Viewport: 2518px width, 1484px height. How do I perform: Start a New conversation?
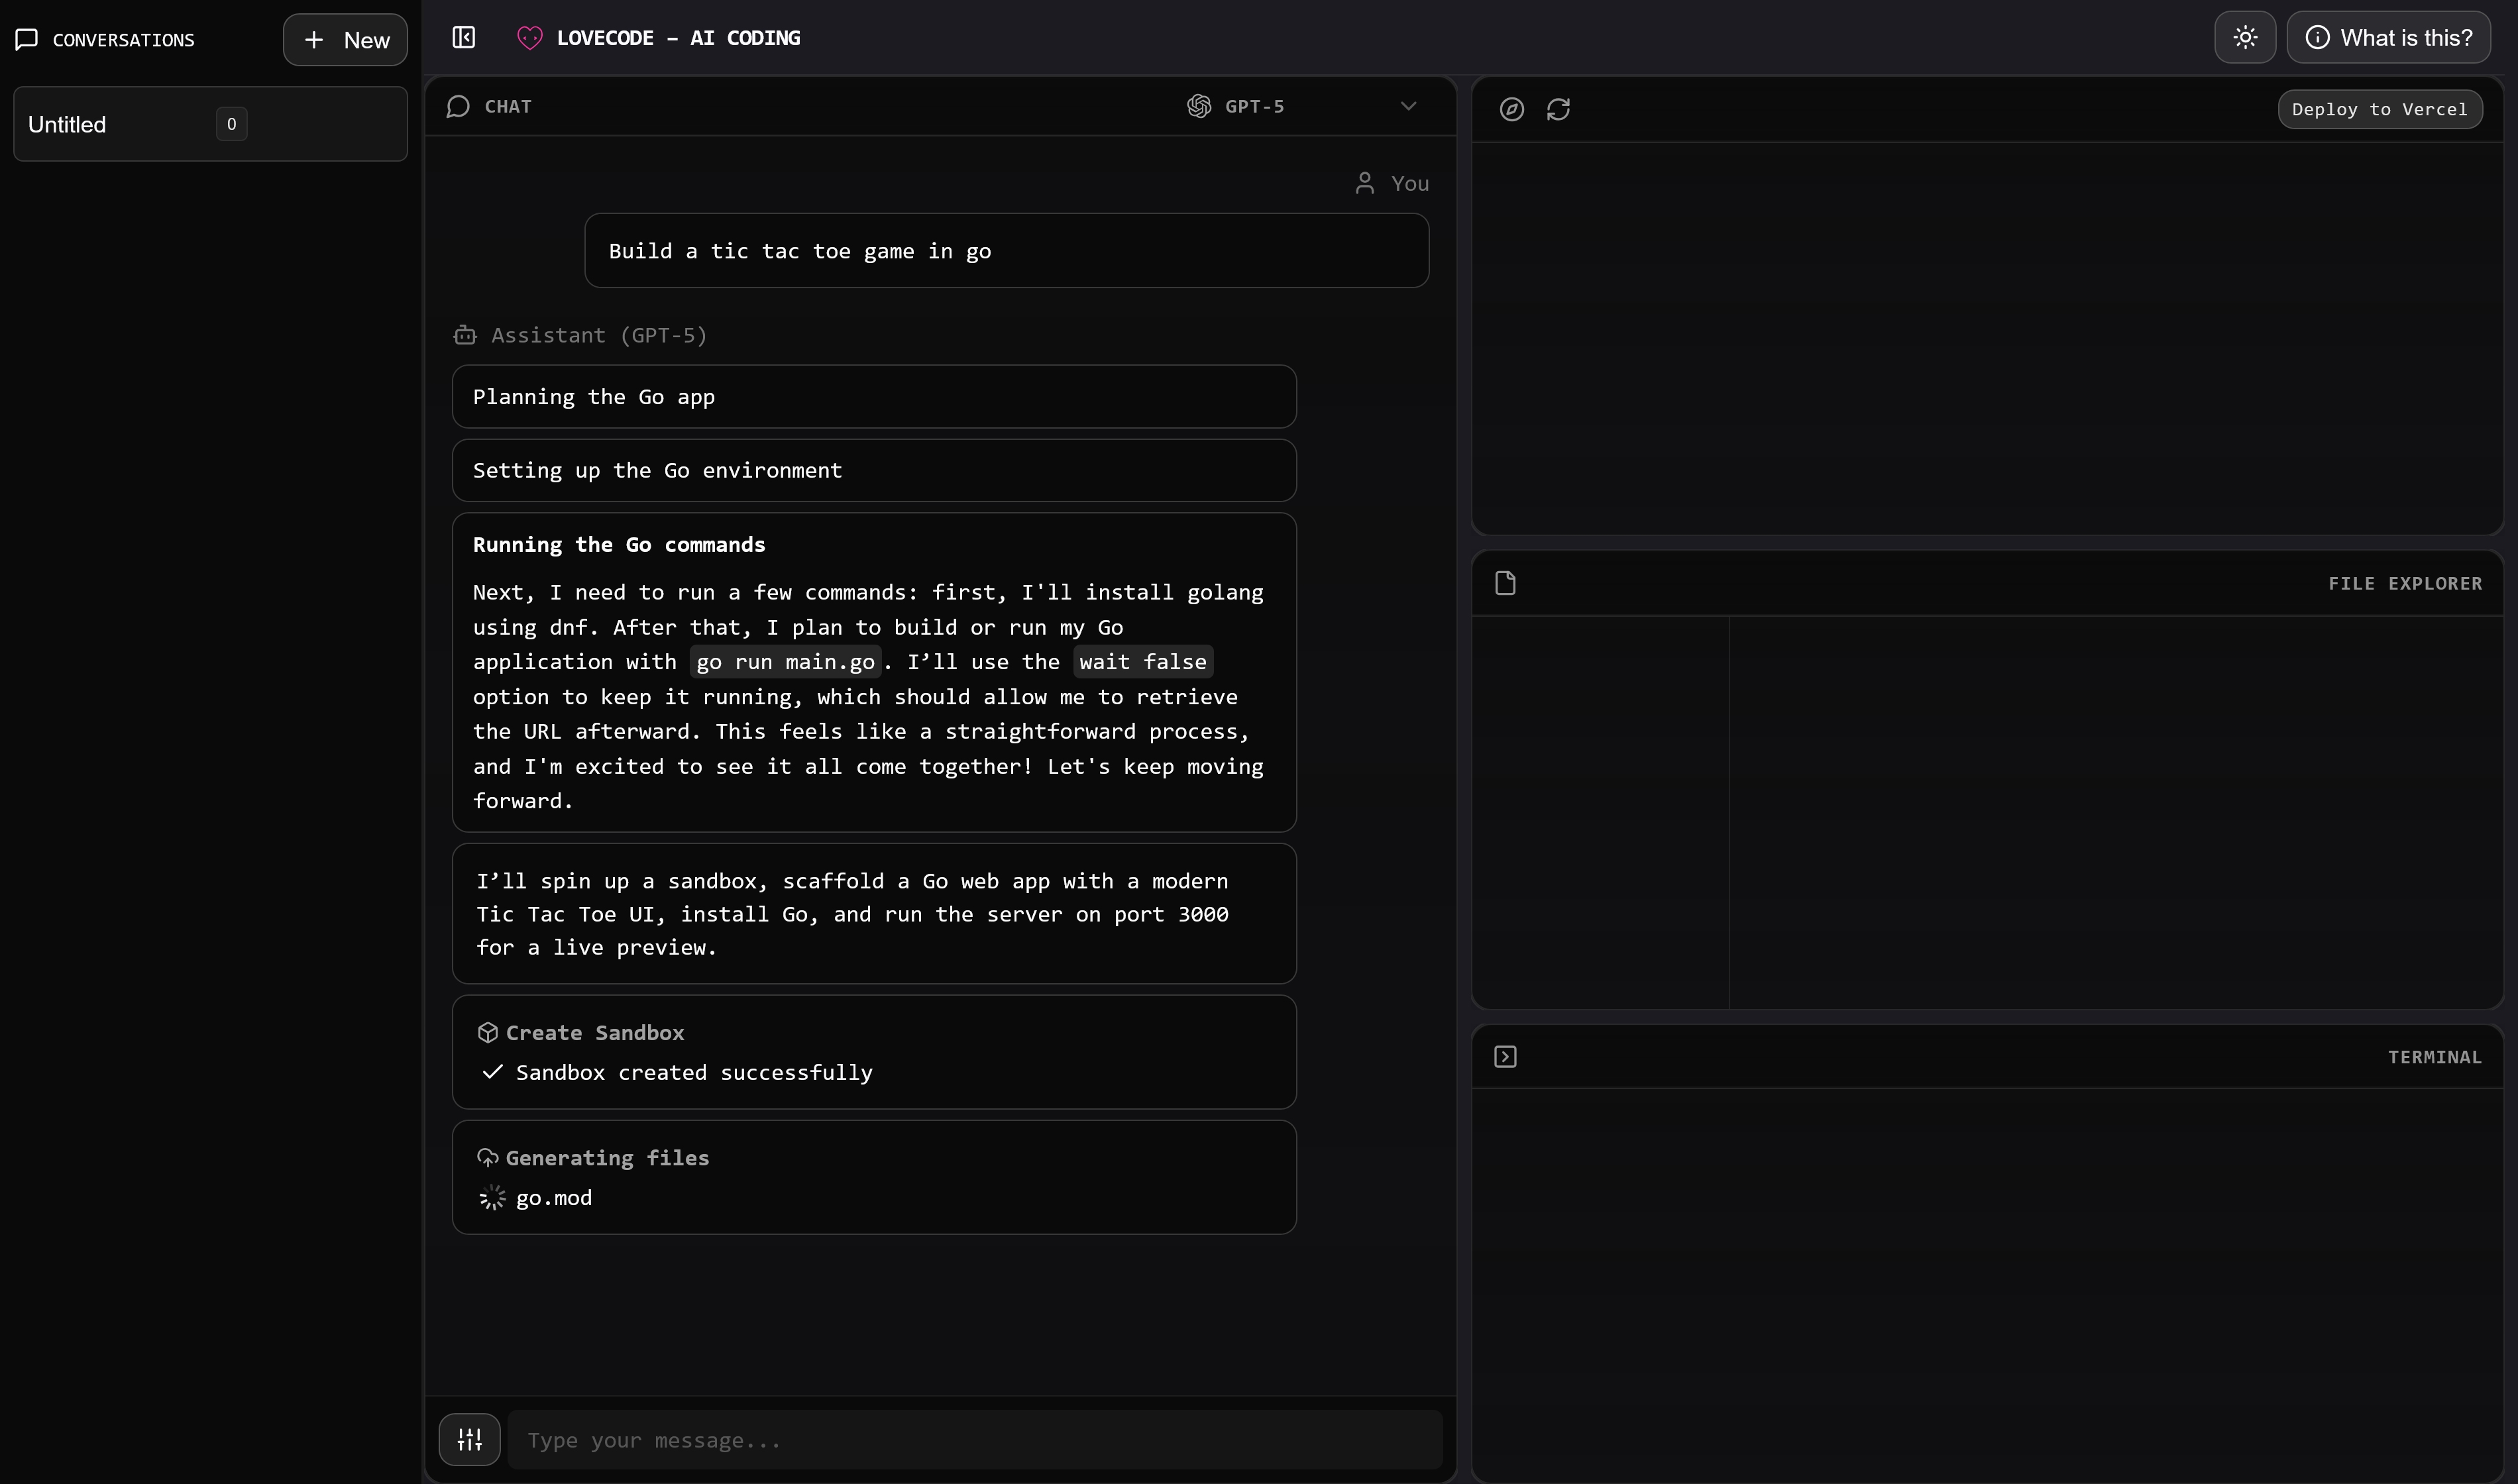pyautogui.click(x=345, y=40)
